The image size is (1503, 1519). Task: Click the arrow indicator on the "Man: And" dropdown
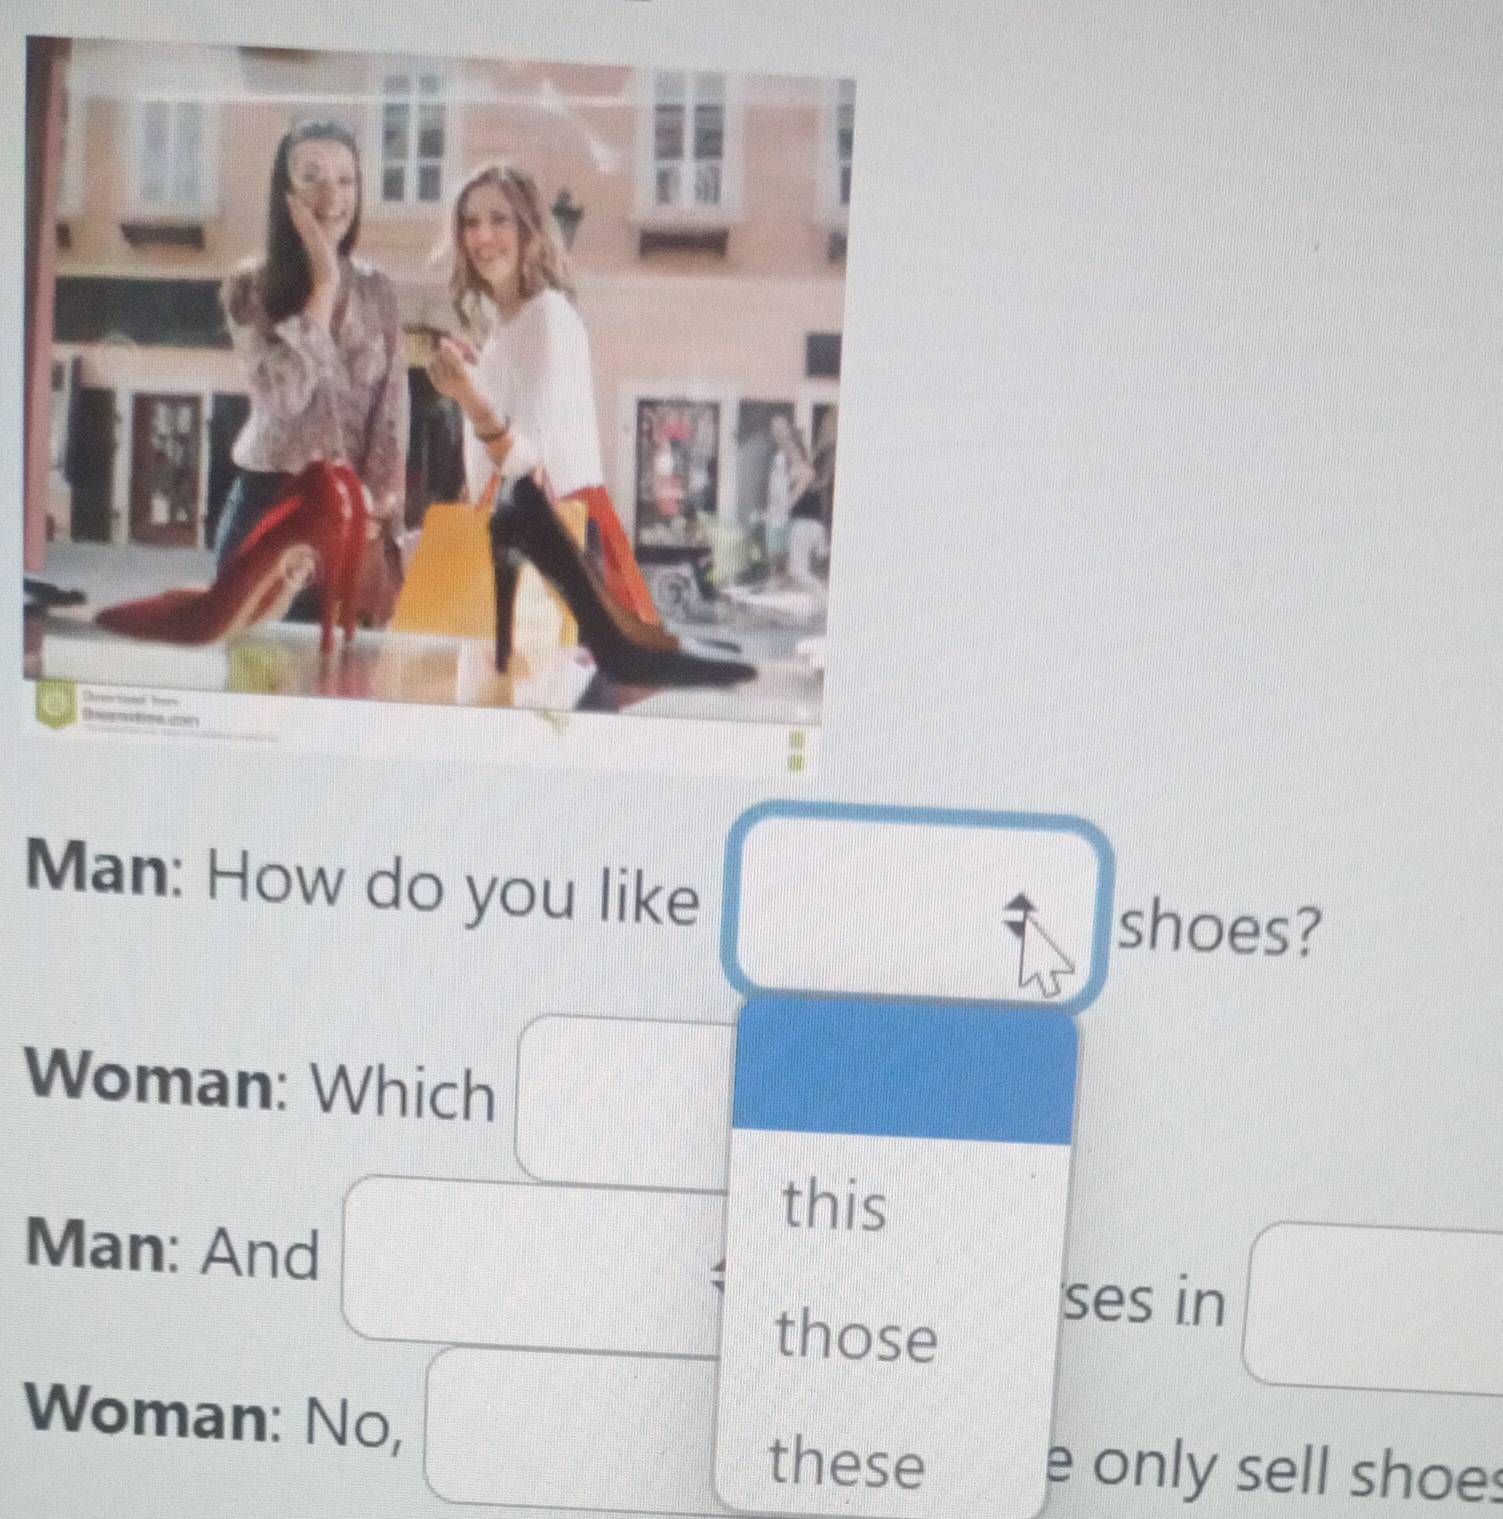tap(717, 1274)
